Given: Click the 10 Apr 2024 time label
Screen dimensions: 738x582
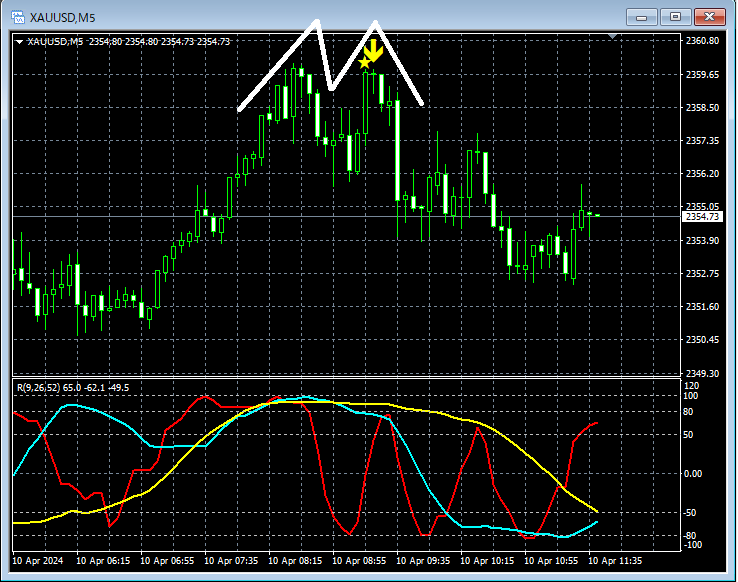Looking at the screenshot, I should point(38,561).
